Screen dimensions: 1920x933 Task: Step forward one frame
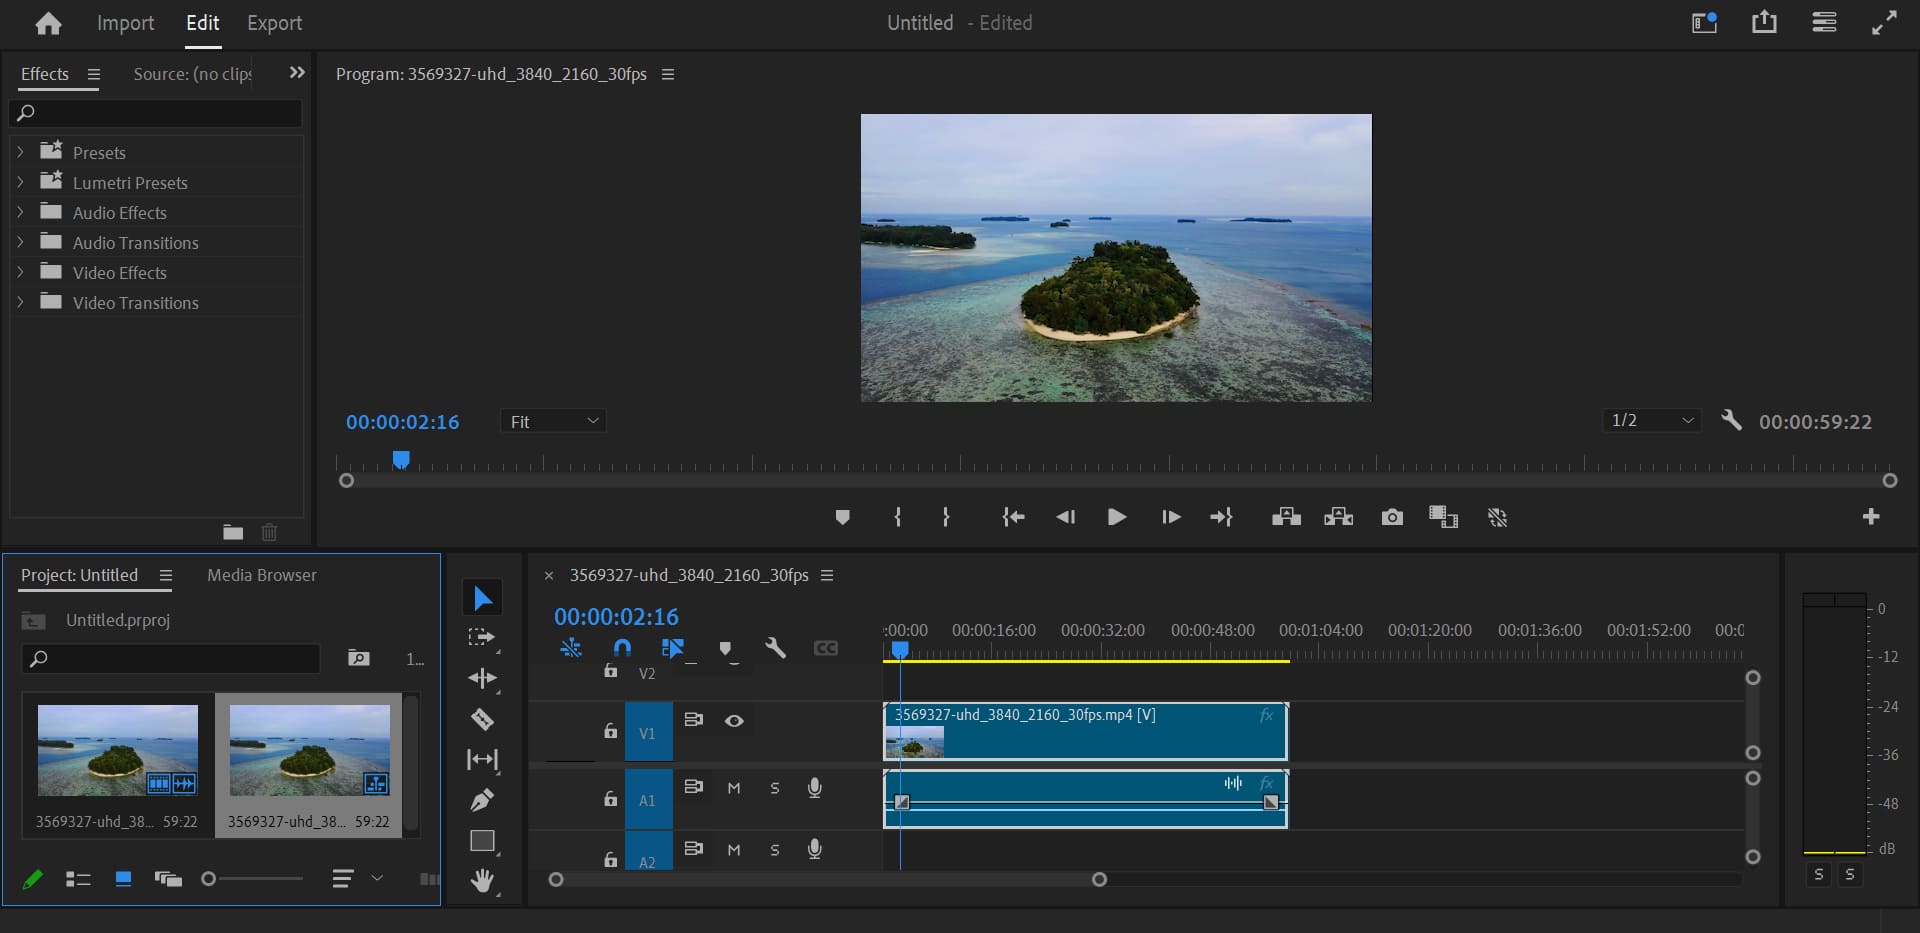click(1171, 517)
